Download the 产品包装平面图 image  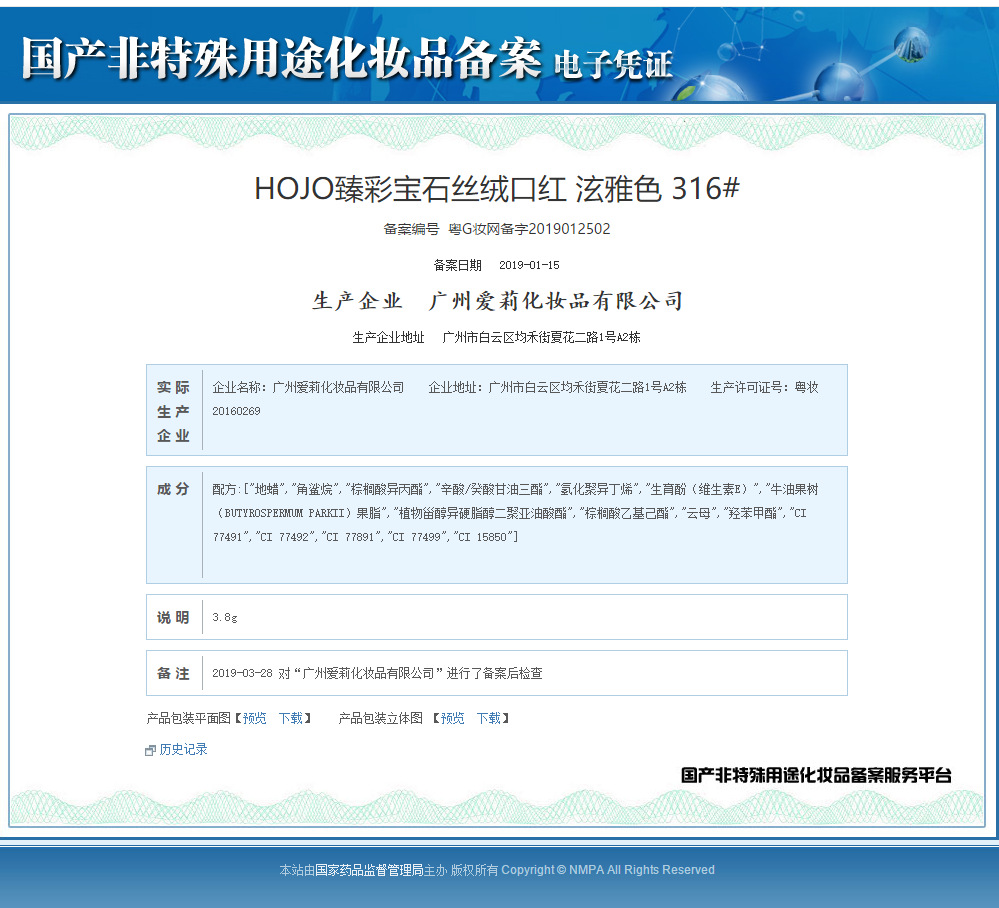coord(291,718)
